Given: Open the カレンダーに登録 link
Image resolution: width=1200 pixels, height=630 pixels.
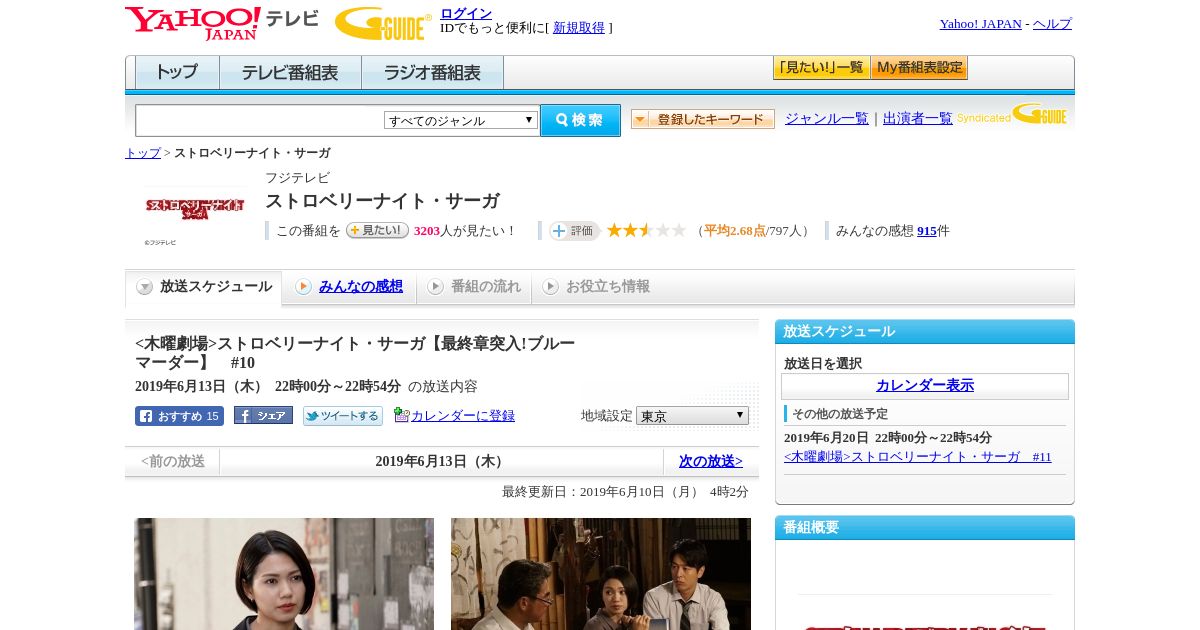Looking at the screenshot, I should tap(463, 415).
